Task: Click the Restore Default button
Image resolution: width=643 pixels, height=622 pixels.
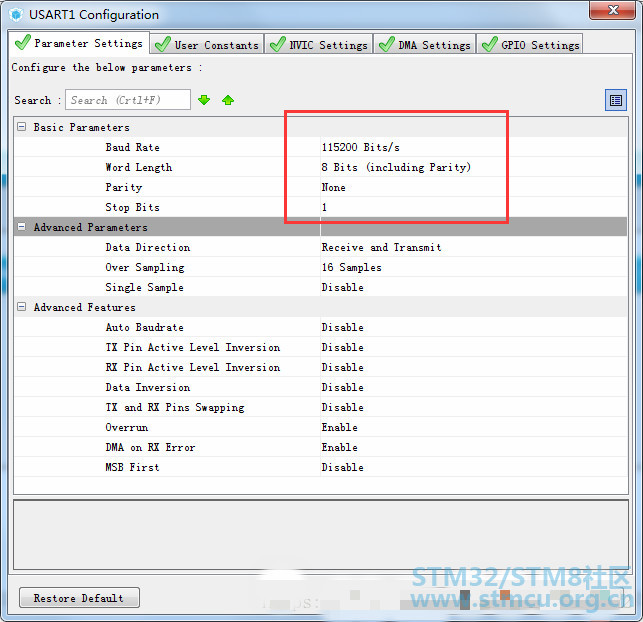Action: (79, 598)
